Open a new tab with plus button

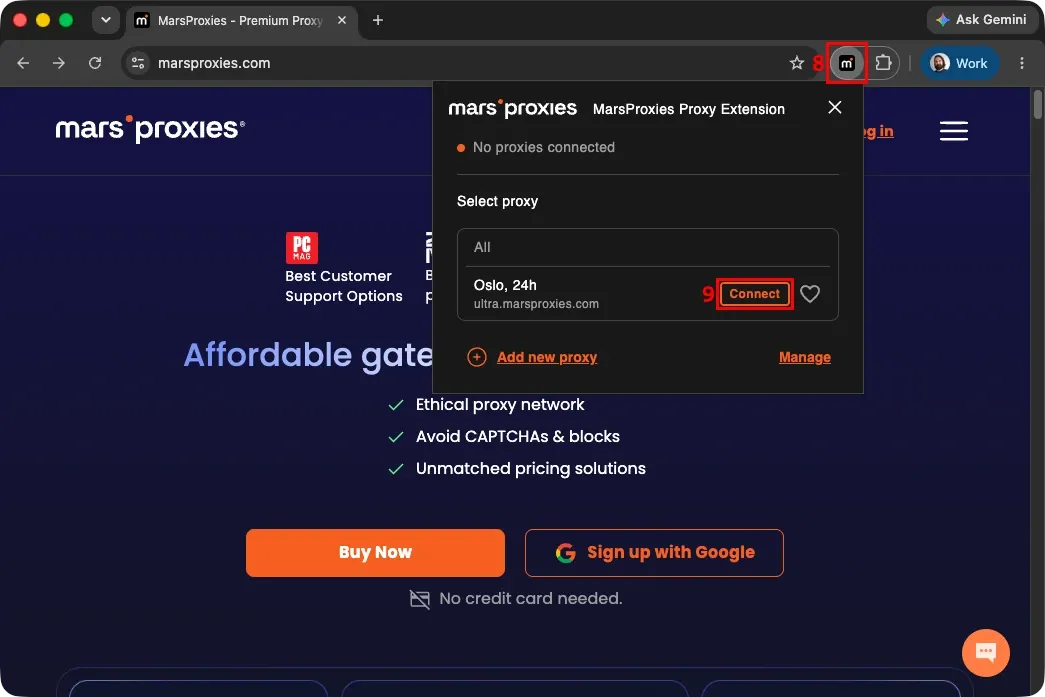click(378, 21)
